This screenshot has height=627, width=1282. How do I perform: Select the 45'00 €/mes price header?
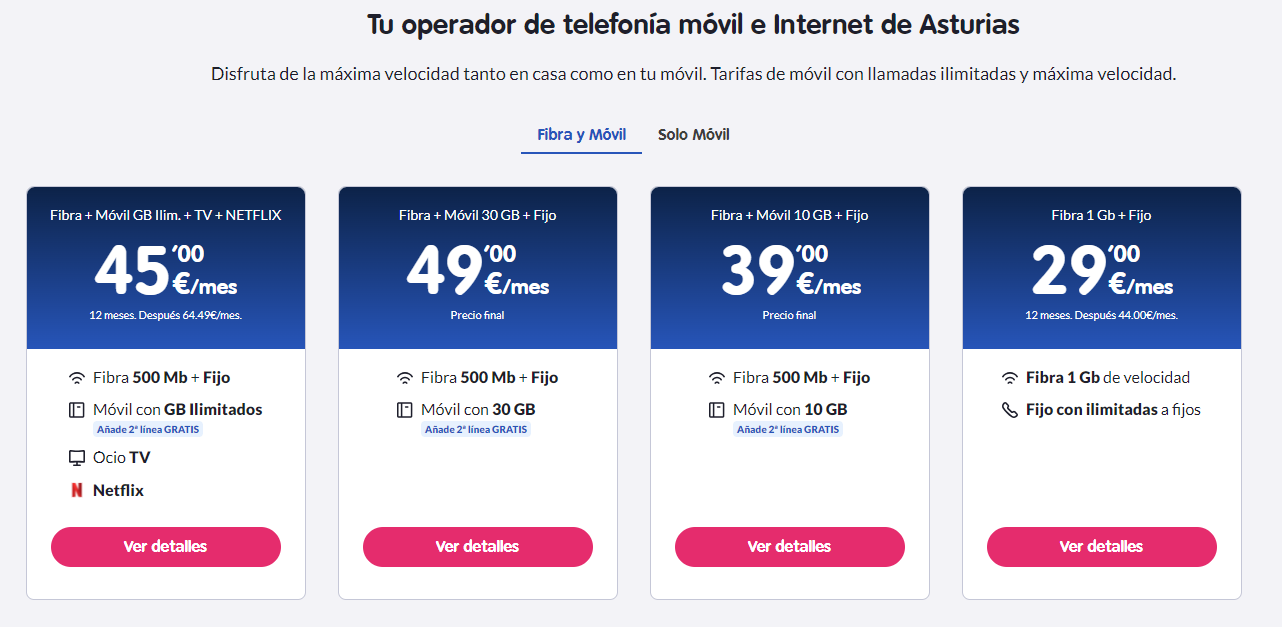pos(165,268)
